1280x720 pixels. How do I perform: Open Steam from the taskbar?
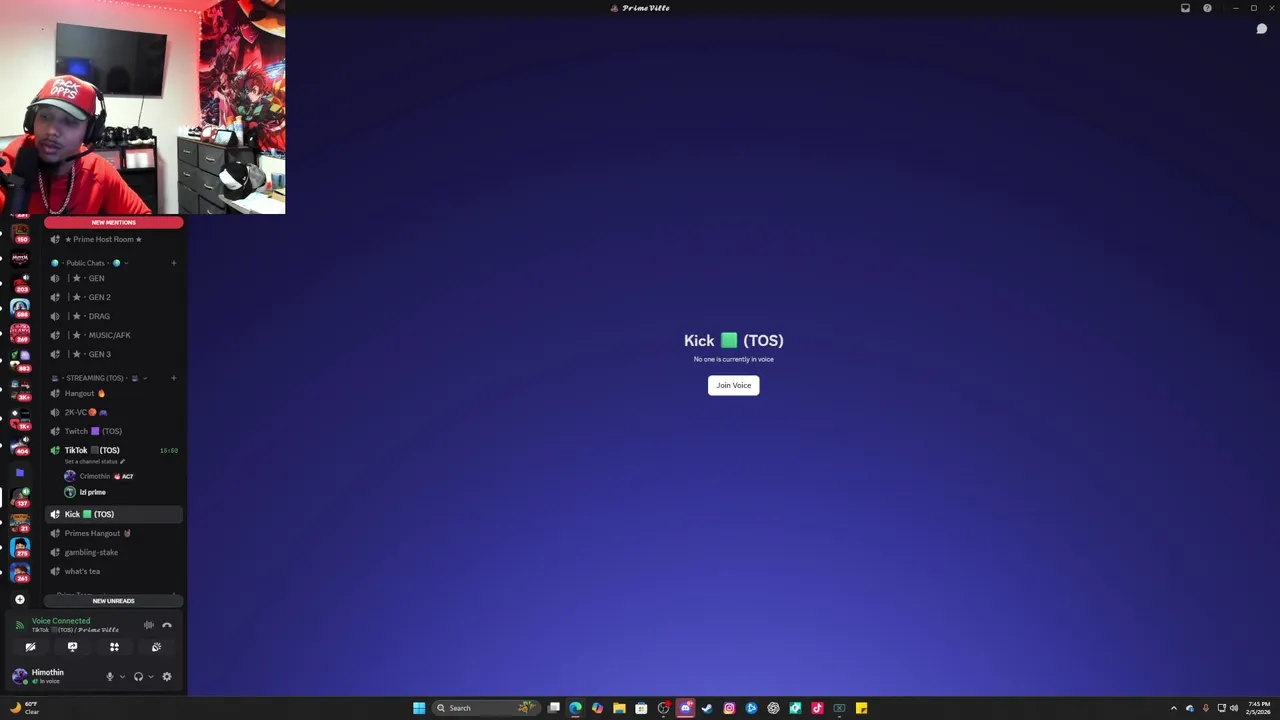click(x=707, y=708)
